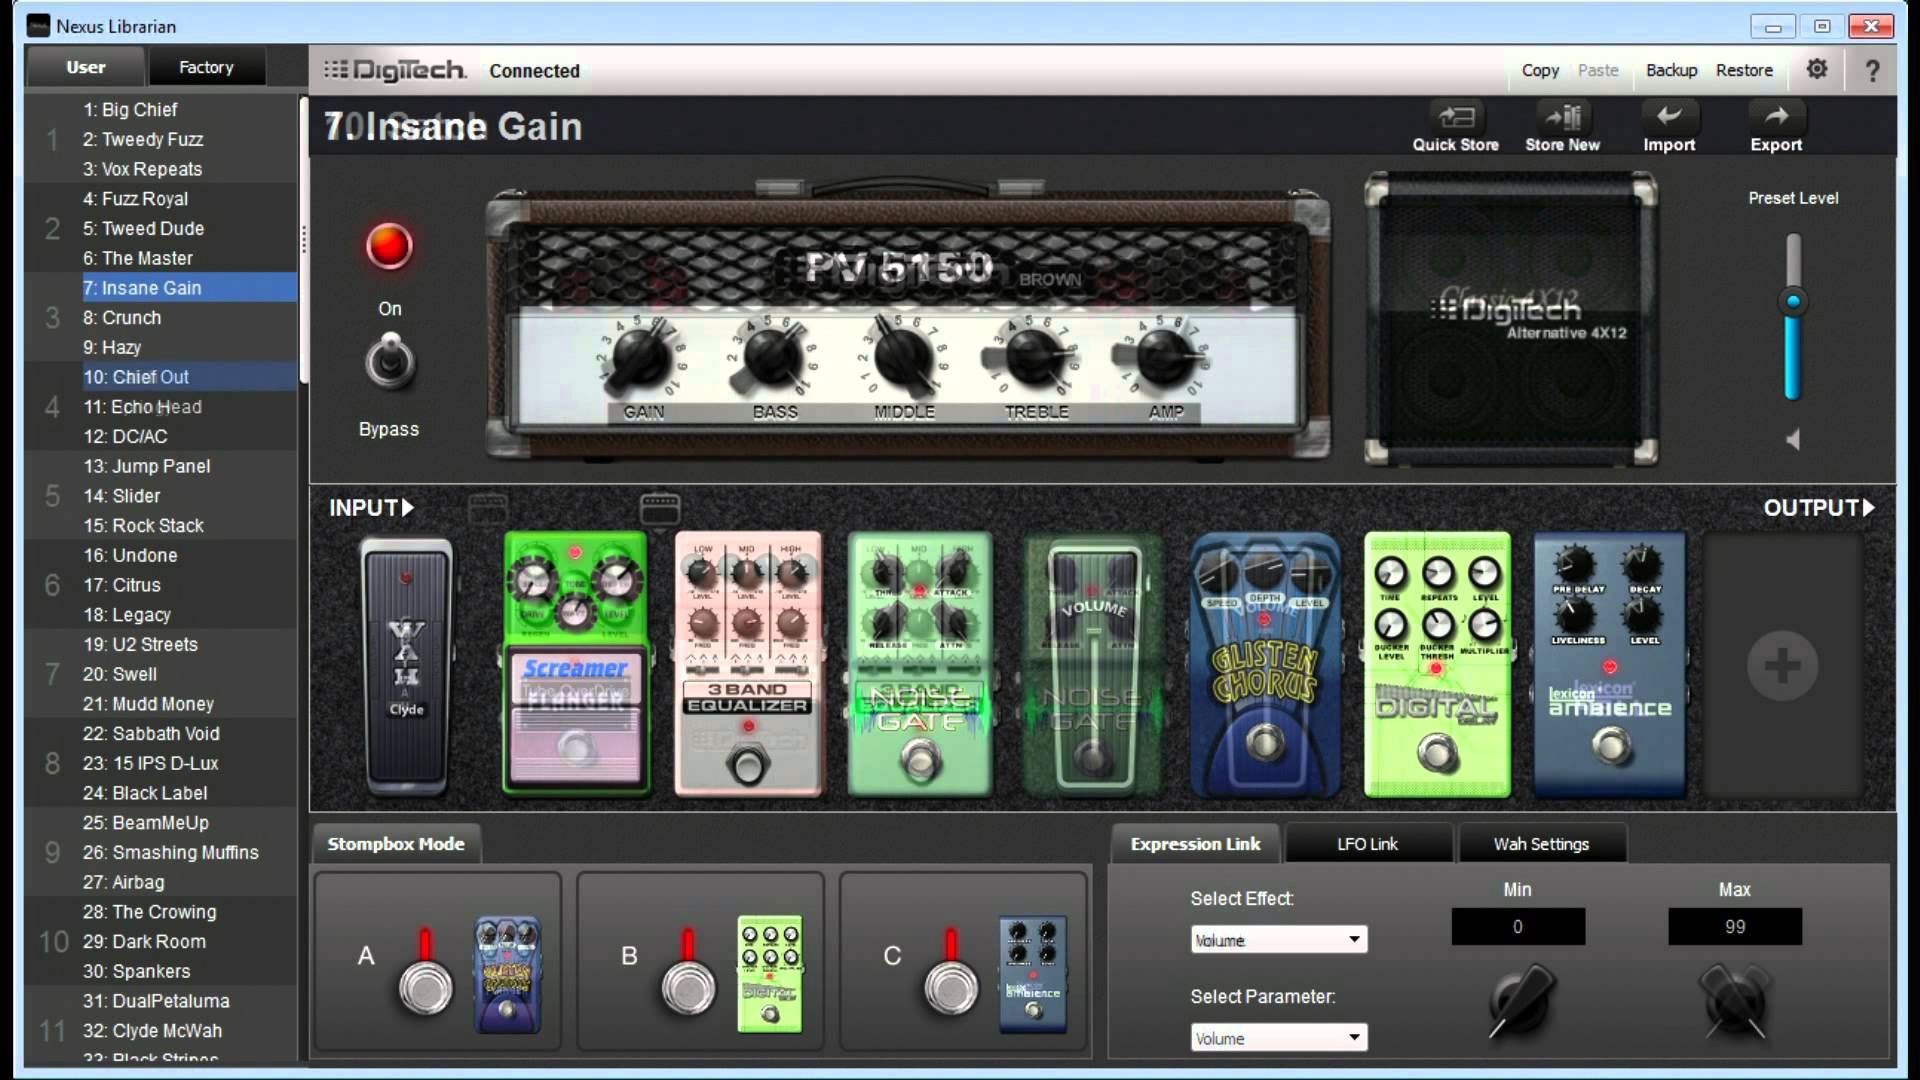Toggle the Glisten Chorus footswitch
Screen dimensions: 1920x1080
pos(1265,743)
